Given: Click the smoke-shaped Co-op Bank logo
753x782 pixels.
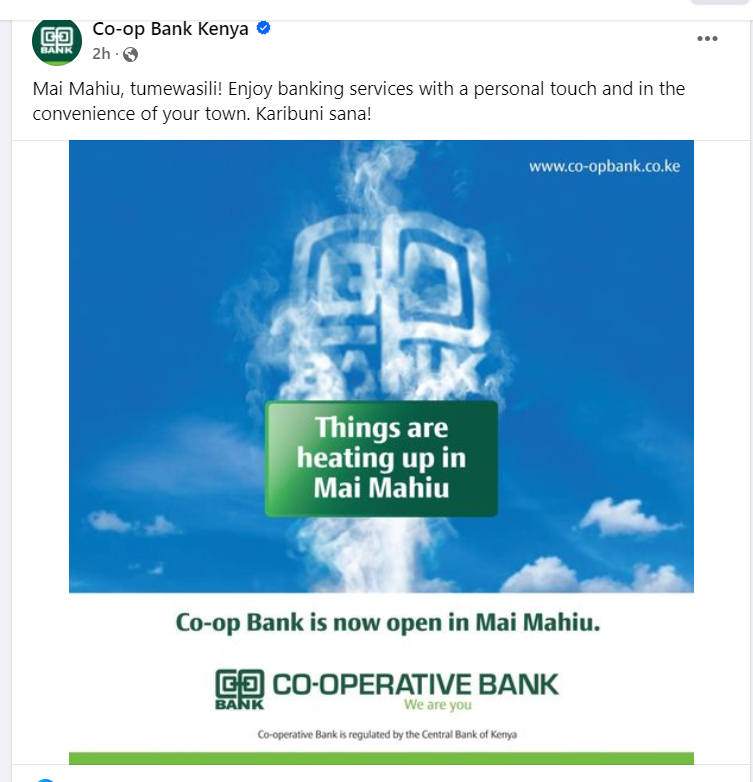Looking at the screenshot, I should tap(390, 302).
